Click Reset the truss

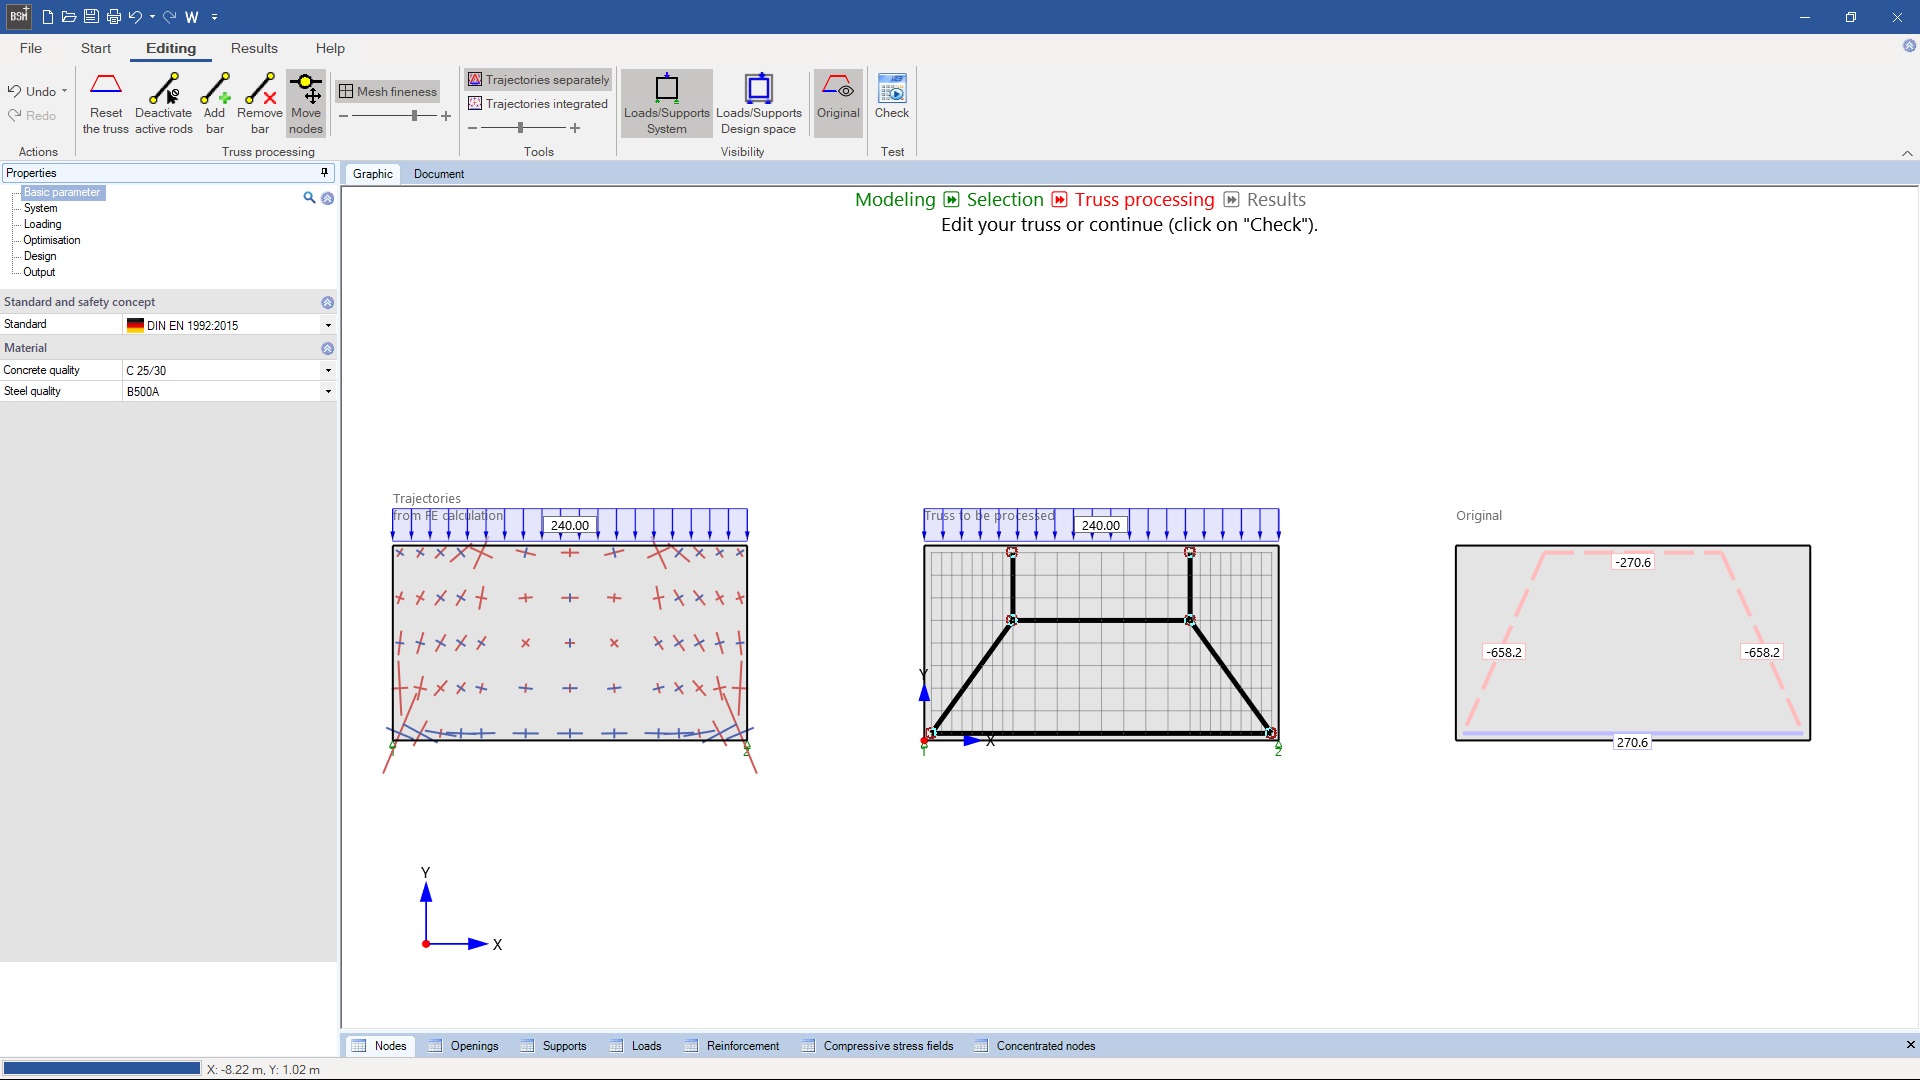click(104, 103)
